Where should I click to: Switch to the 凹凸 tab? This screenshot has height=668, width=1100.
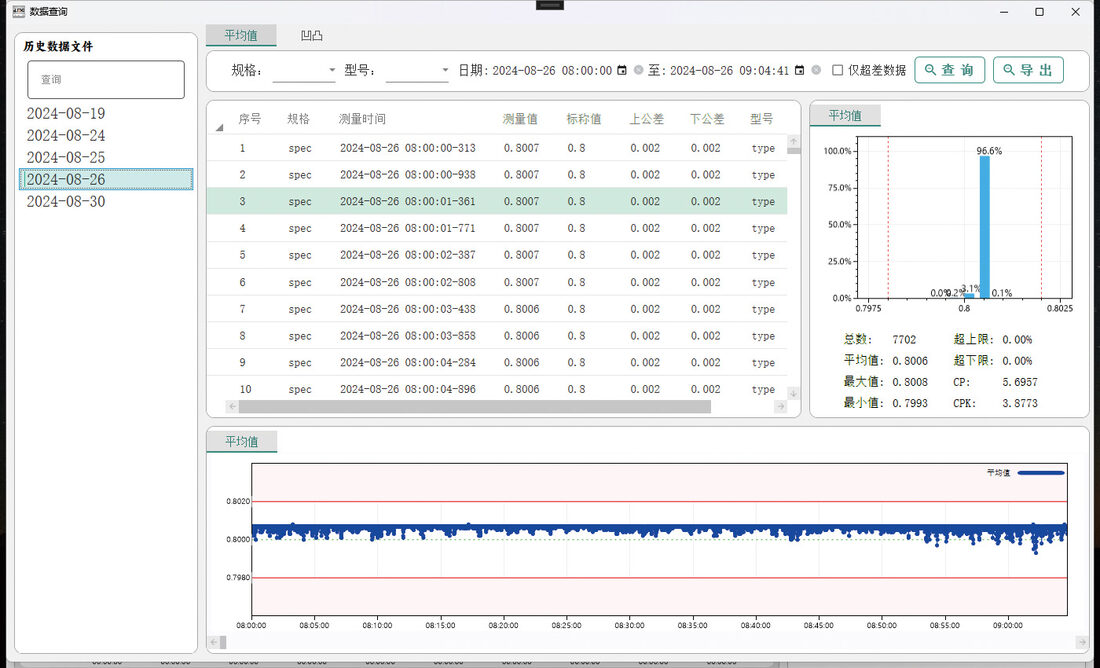(x=311, y=35)
